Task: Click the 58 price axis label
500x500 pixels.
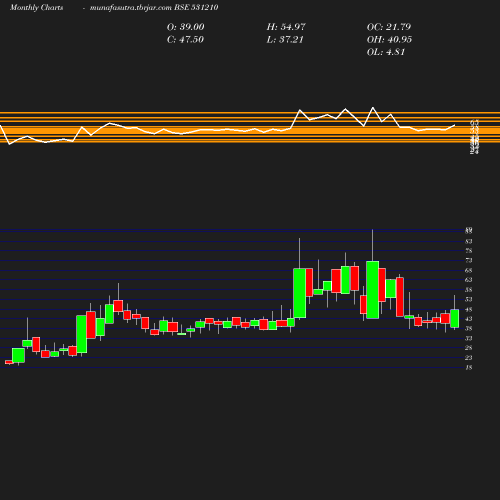Action: tap(469, 290)
